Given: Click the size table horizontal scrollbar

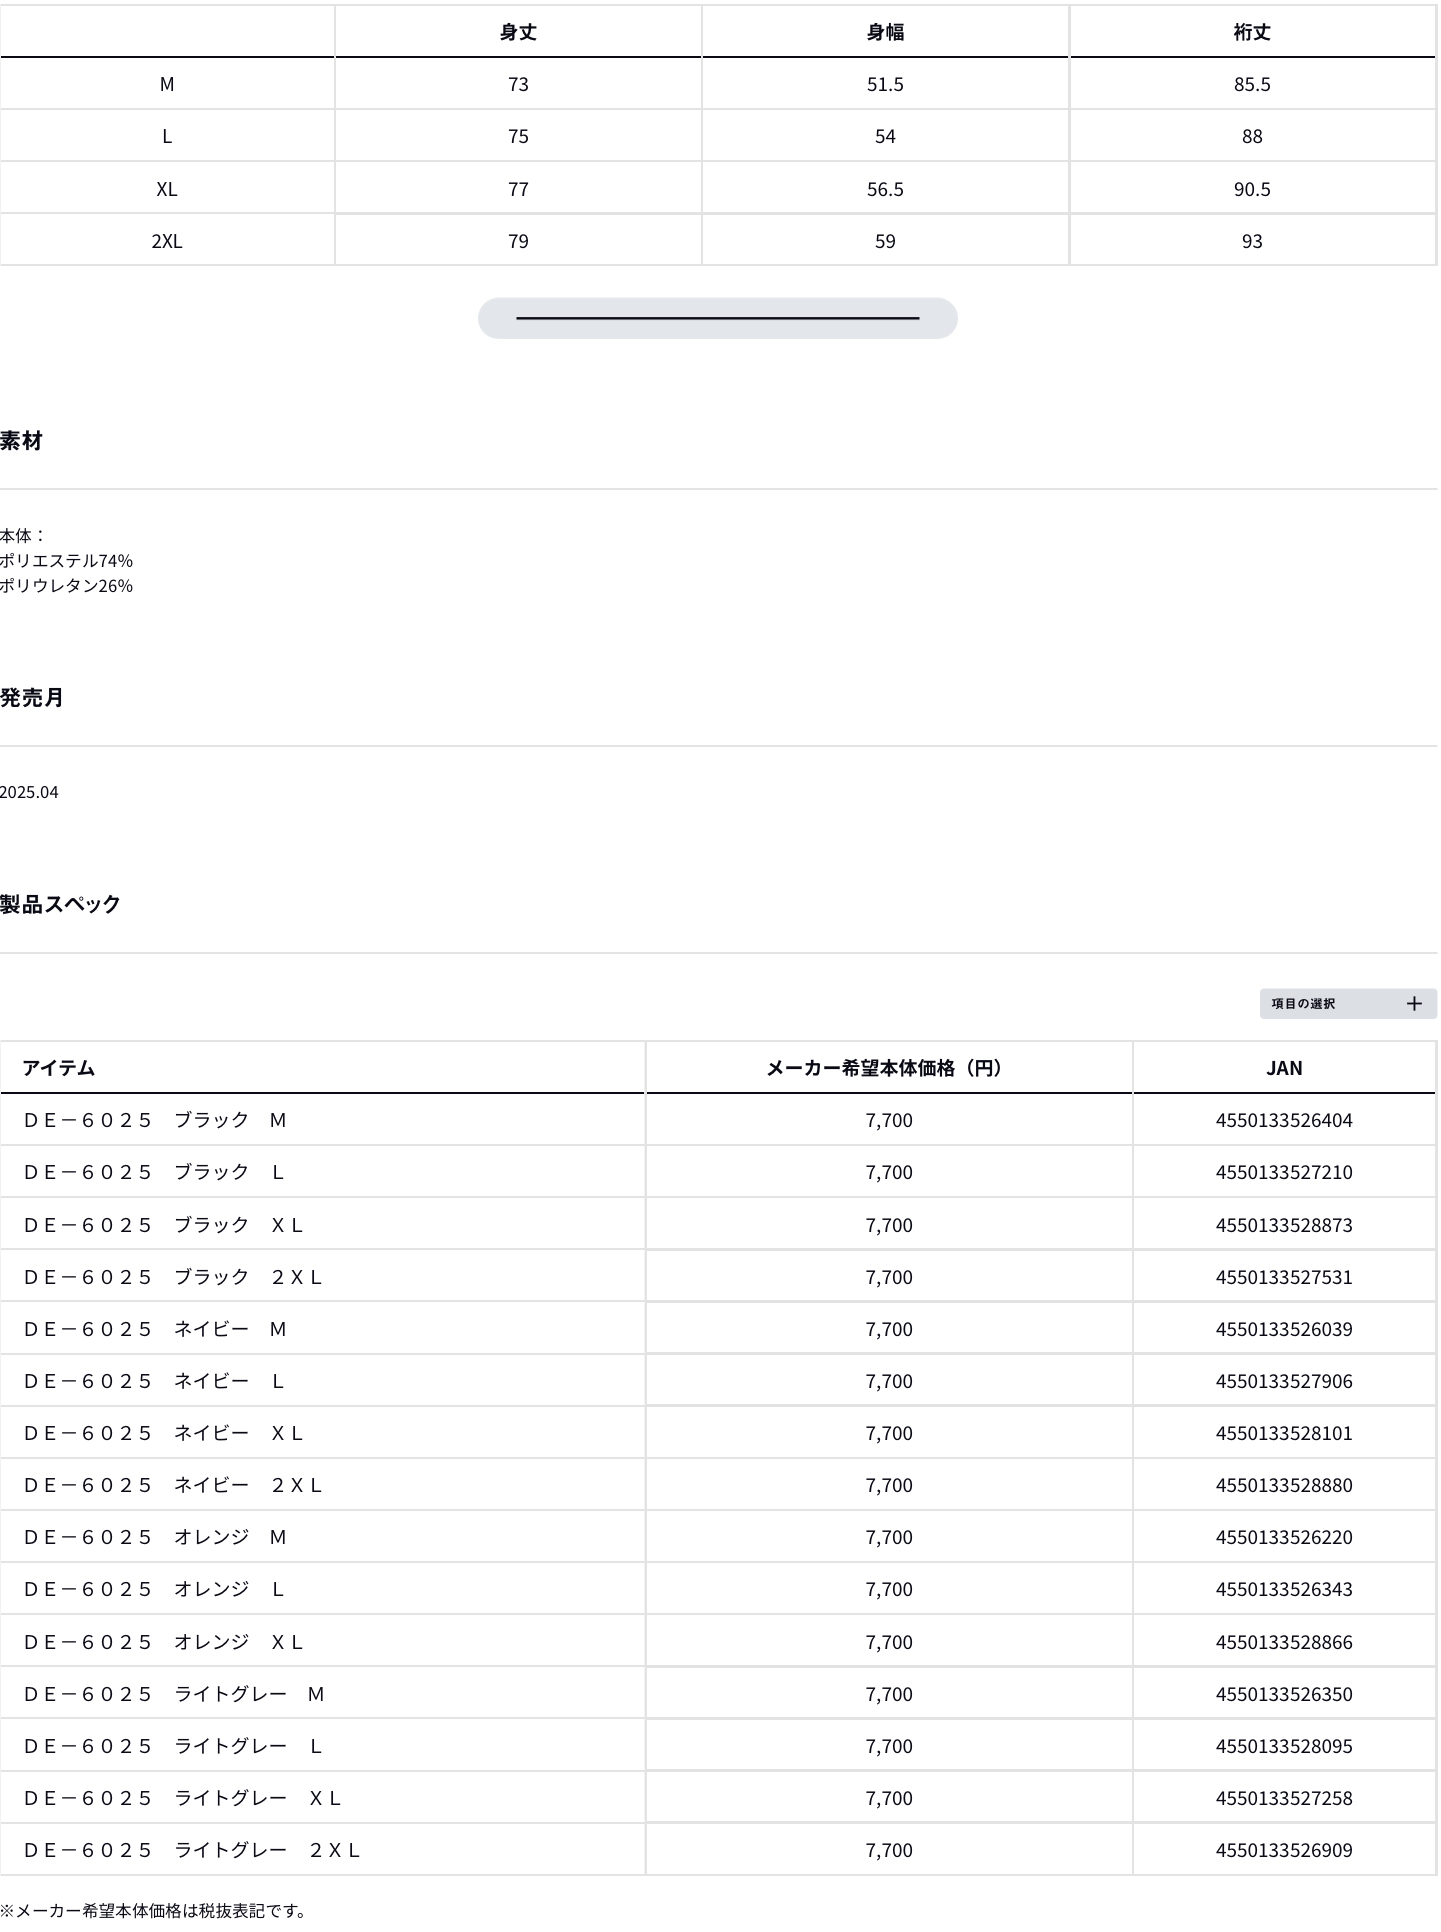Looking at the screenshot, I should tap(717, 318).
